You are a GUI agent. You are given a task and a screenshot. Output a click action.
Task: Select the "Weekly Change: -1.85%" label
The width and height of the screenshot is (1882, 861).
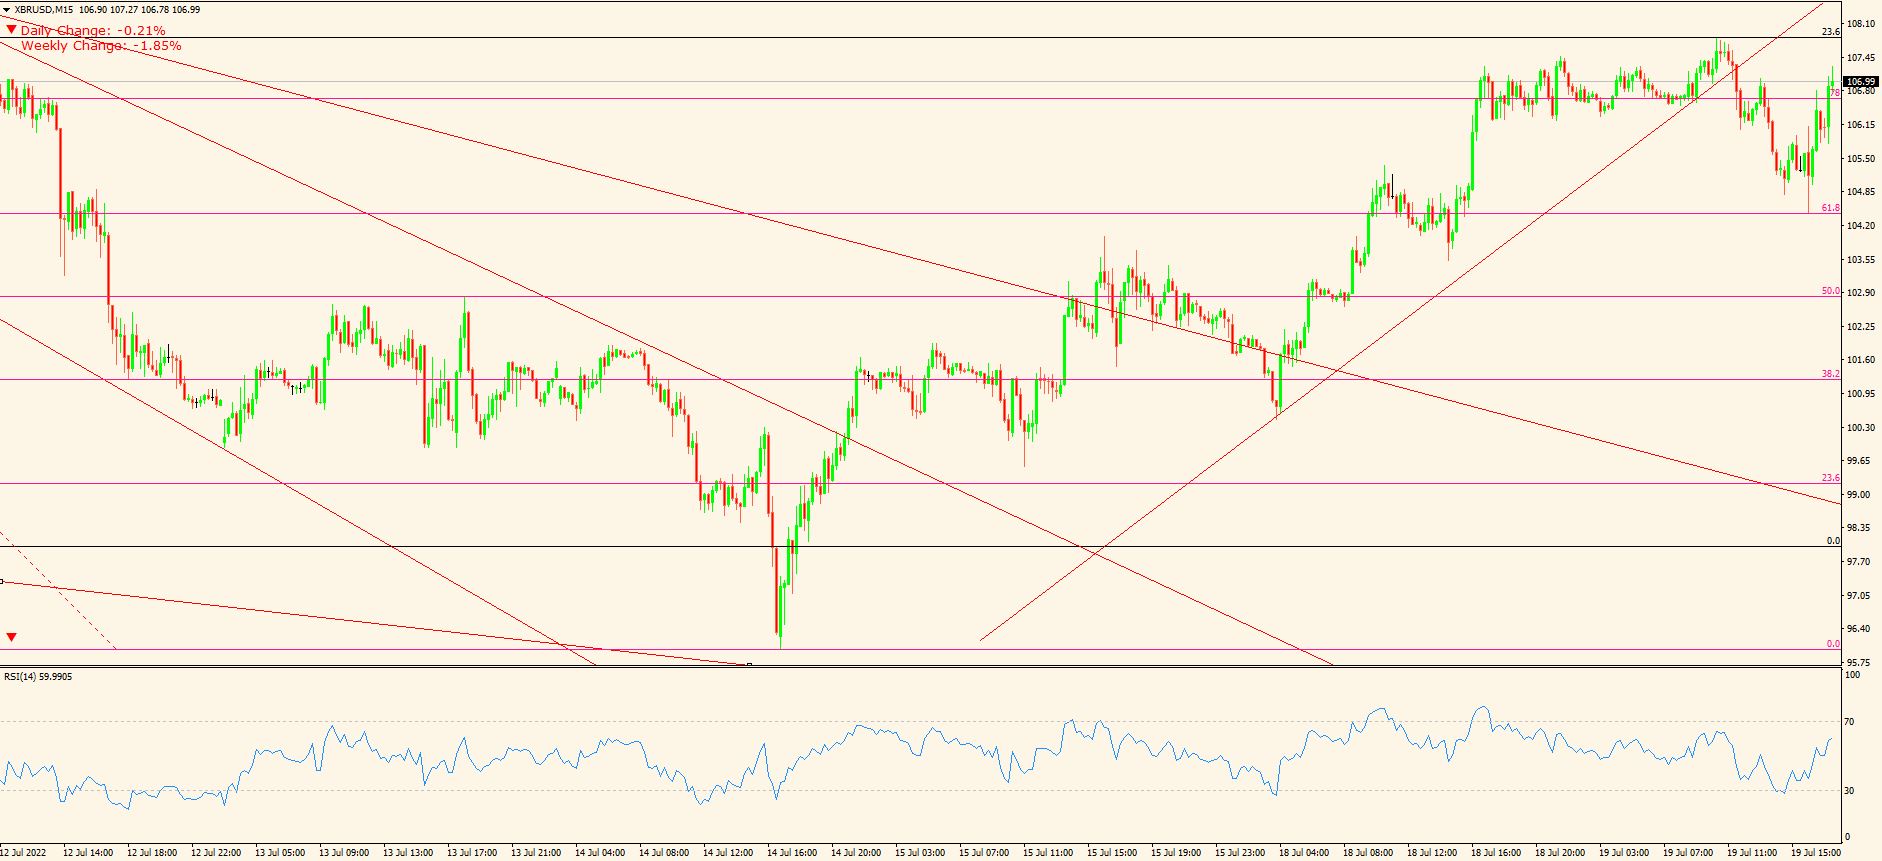(x=101, y=46)
